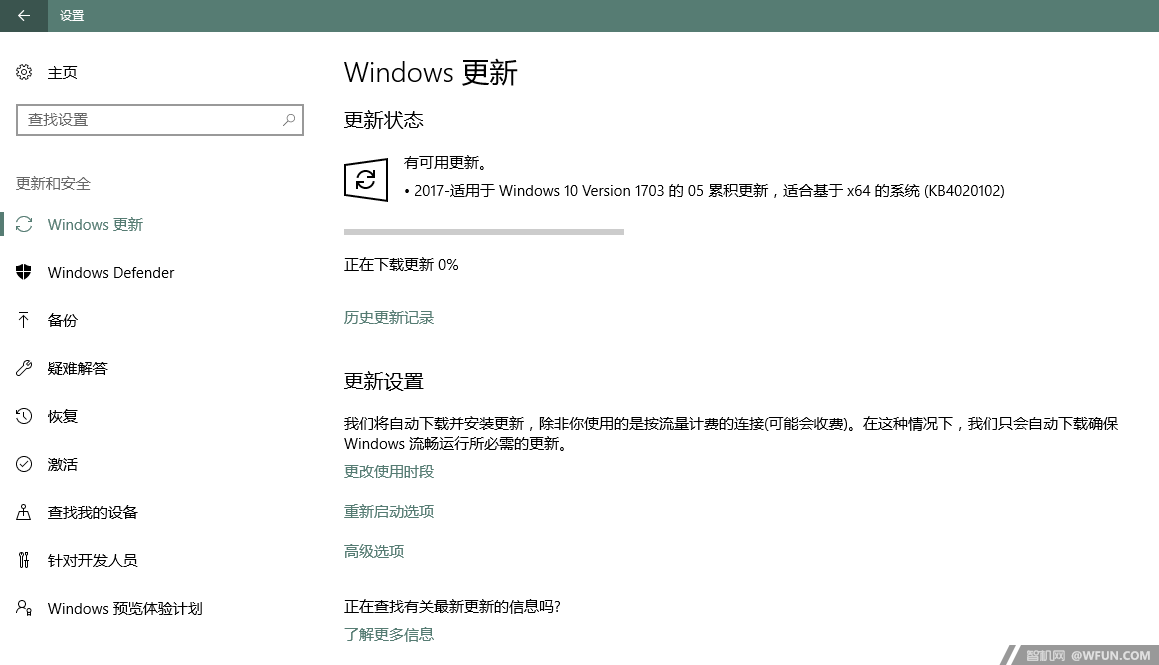Click 更新和安全 category label
Screen dimensions: 1159x665
point(53,183)
